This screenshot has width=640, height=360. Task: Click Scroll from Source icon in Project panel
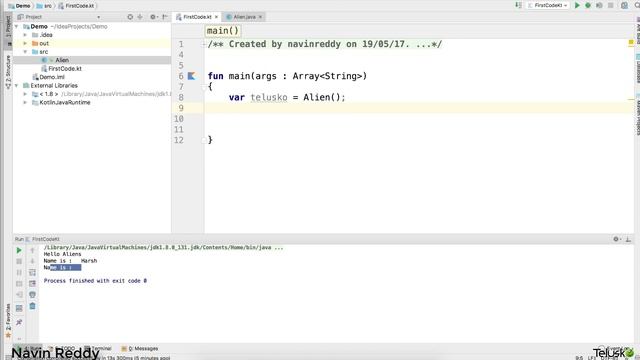(x=130, y=17)
